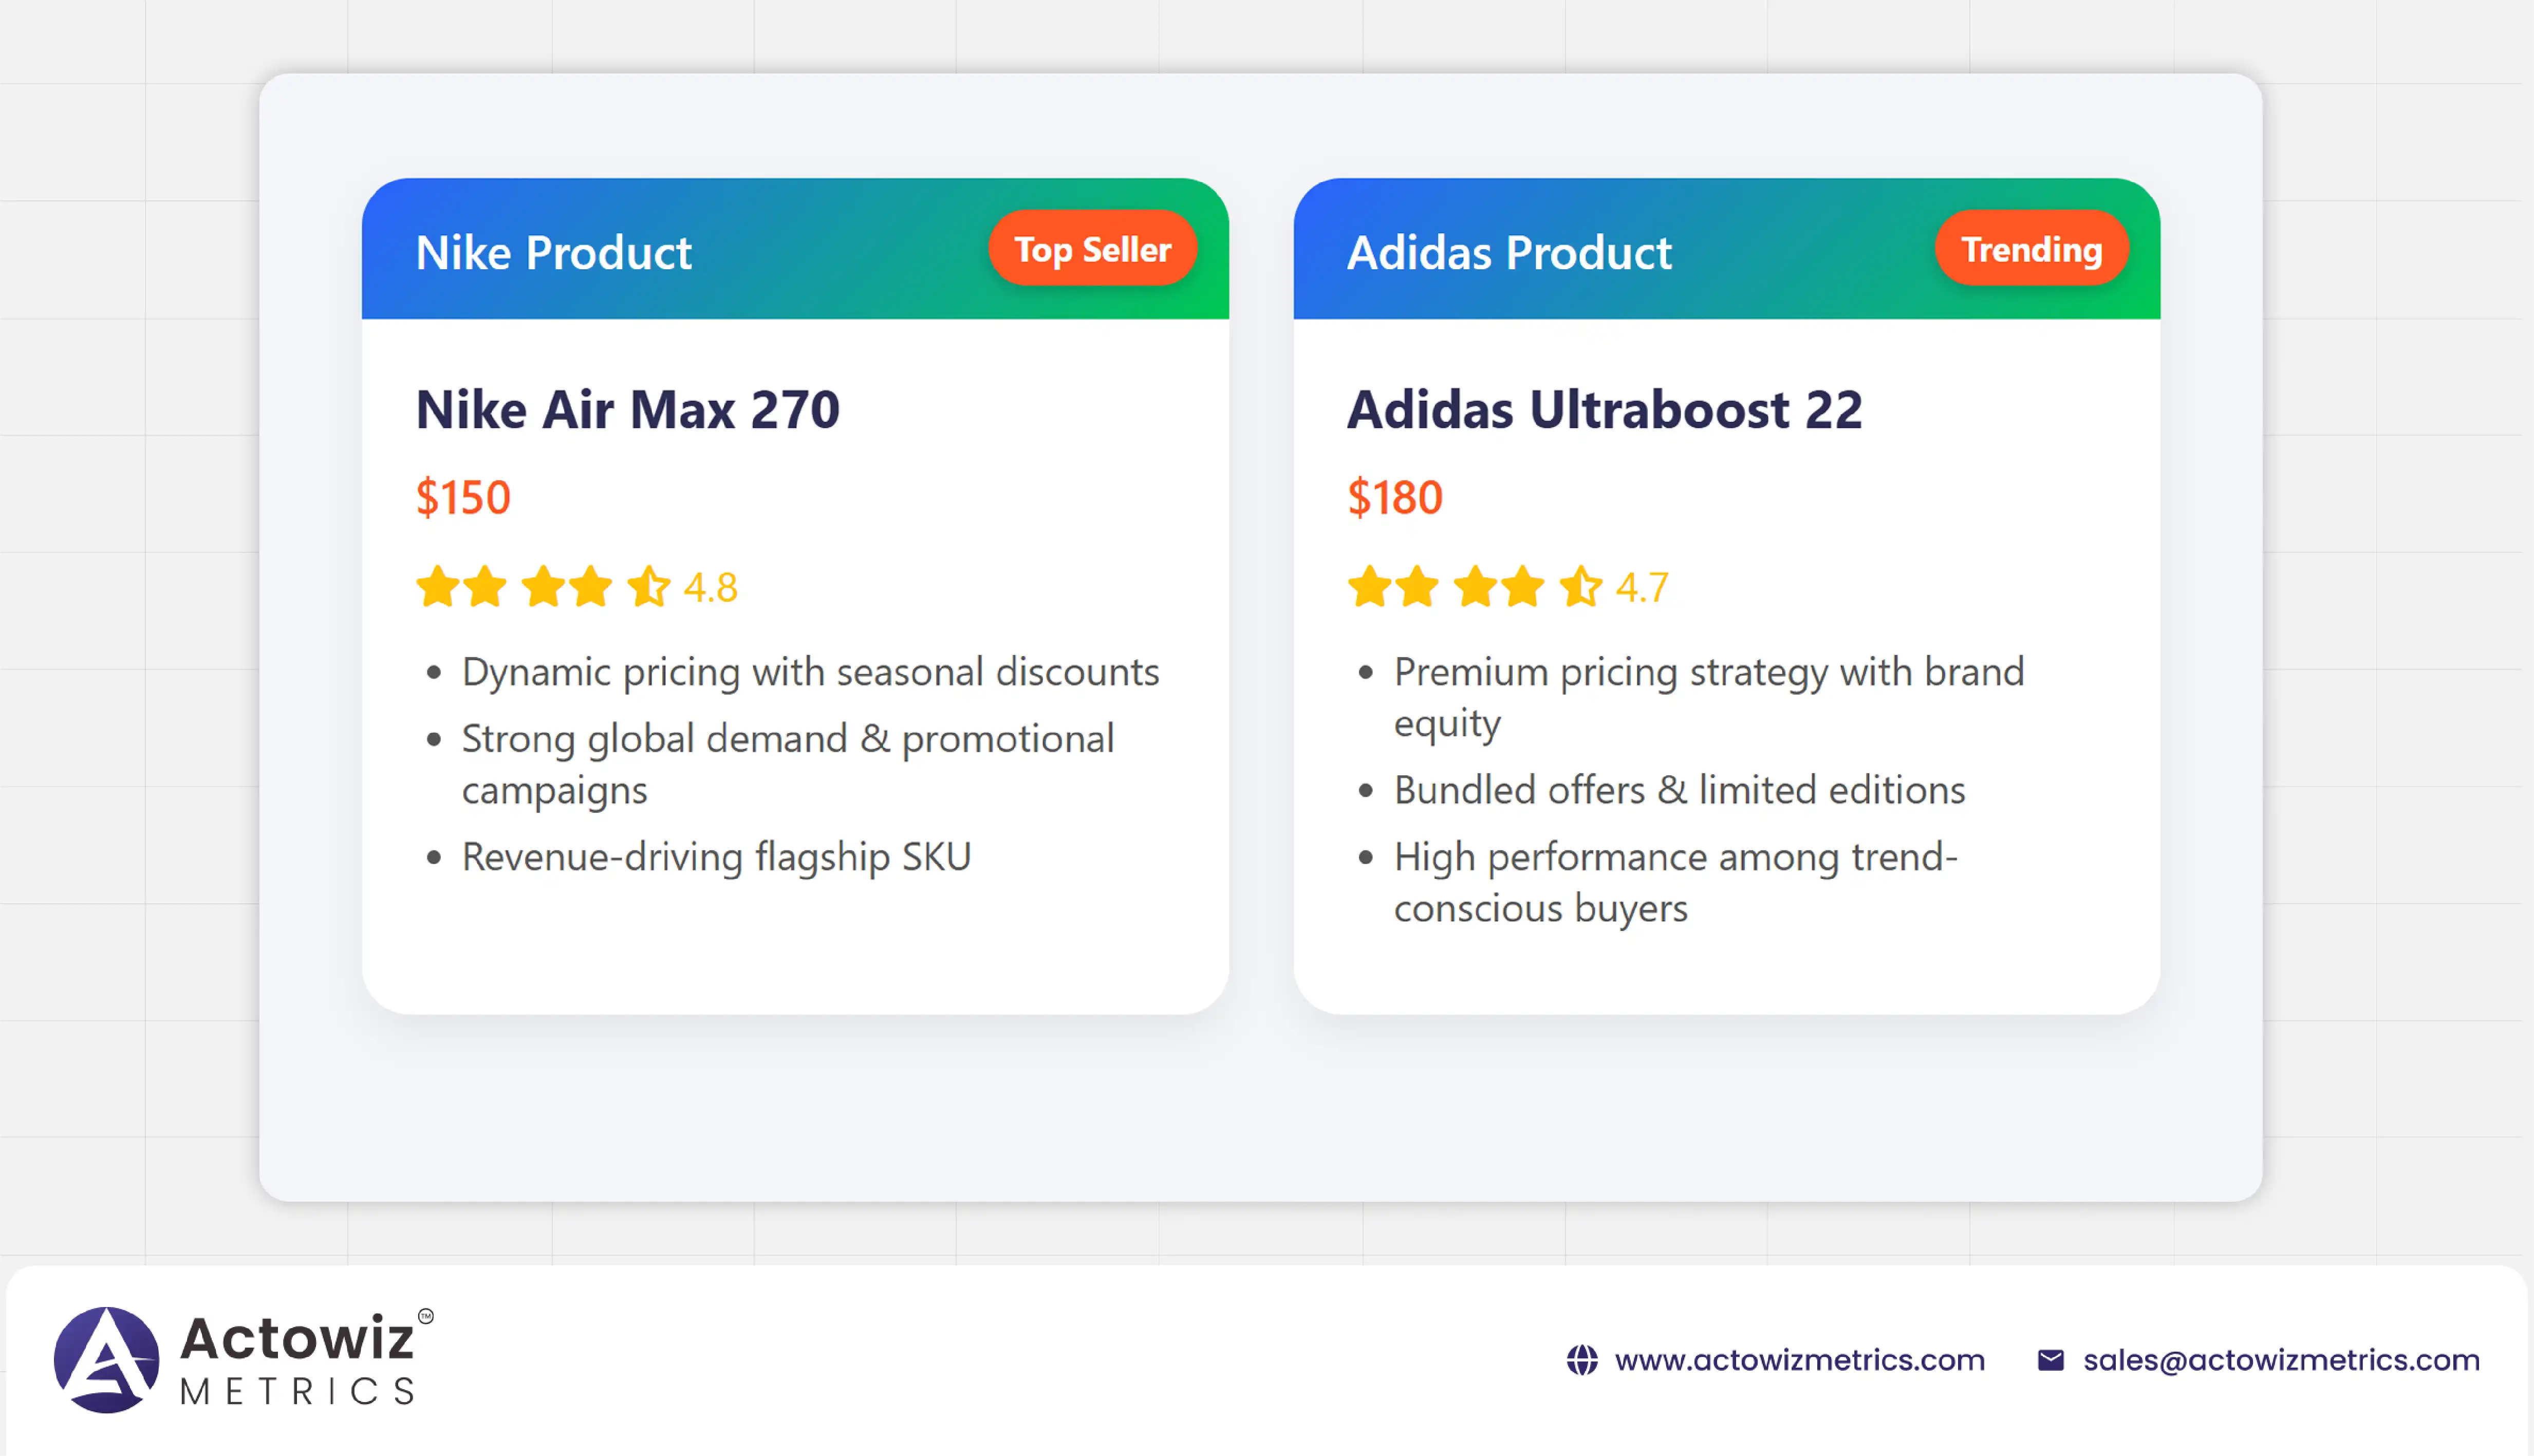Select the Adidas Ultraboost 22 title

point(1604,409)
